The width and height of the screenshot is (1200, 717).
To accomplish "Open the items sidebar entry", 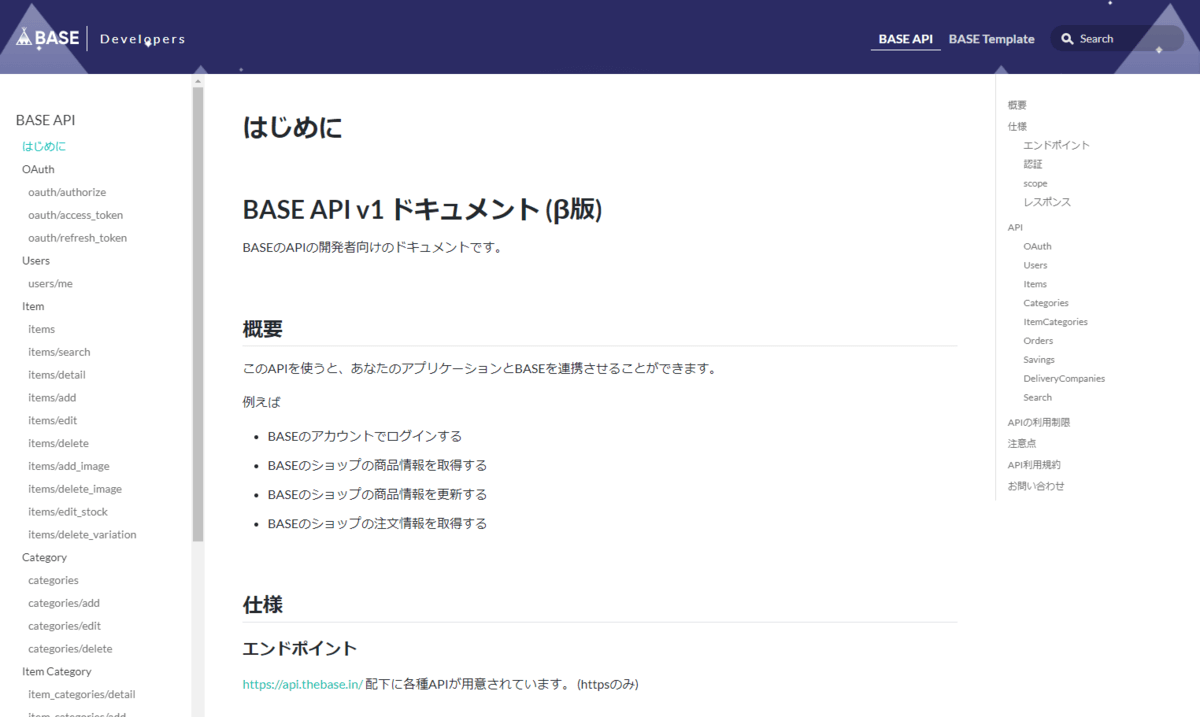I will point(41,329).
